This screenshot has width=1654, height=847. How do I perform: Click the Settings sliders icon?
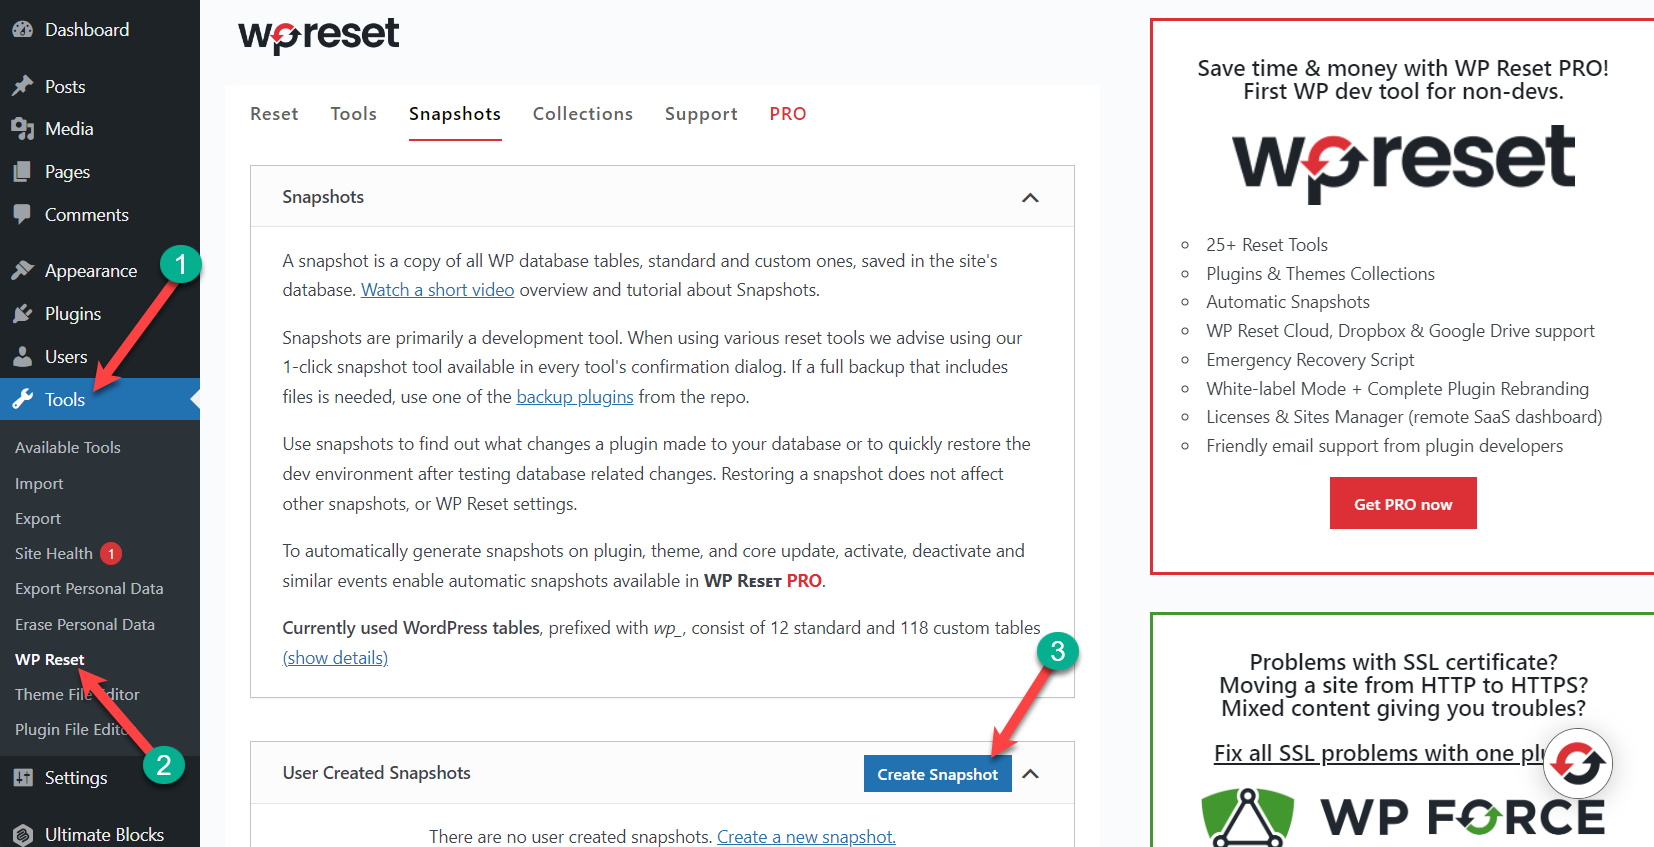23,778
